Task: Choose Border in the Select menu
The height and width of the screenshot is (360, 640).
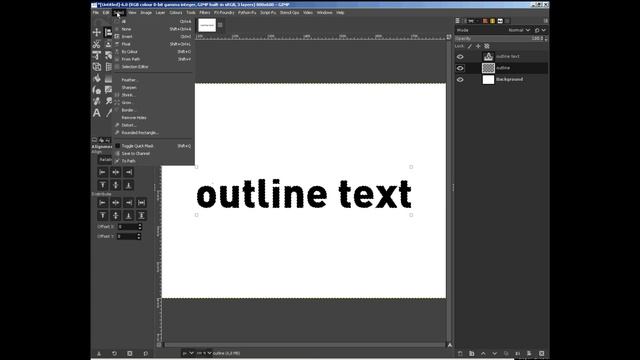Action: click(153, 110)
